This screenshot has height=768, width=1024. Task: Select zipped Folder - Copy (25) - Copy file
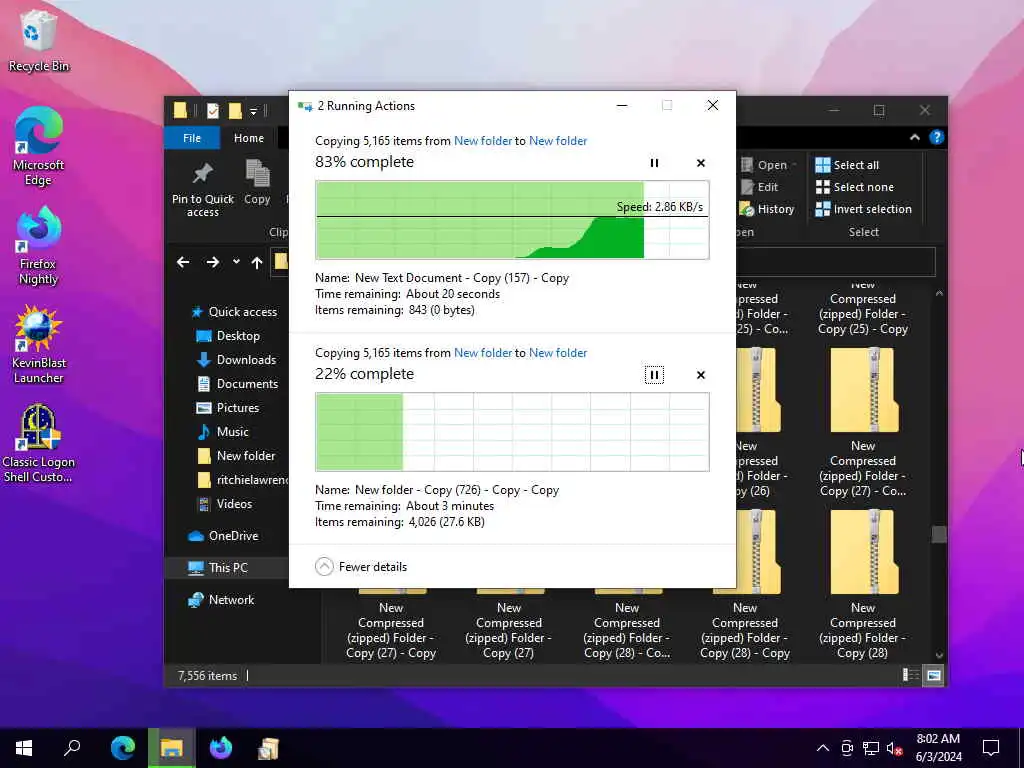(863, 307)
